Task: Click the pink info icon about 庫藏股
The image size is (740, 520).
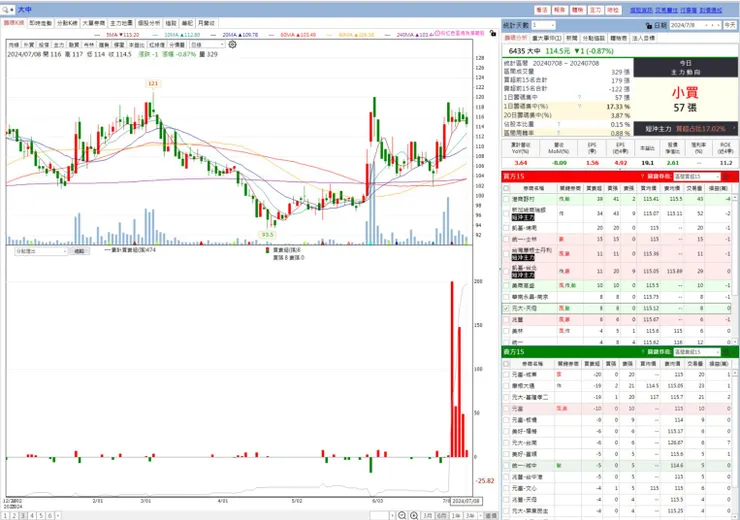Action: click(x=437, y=34)
